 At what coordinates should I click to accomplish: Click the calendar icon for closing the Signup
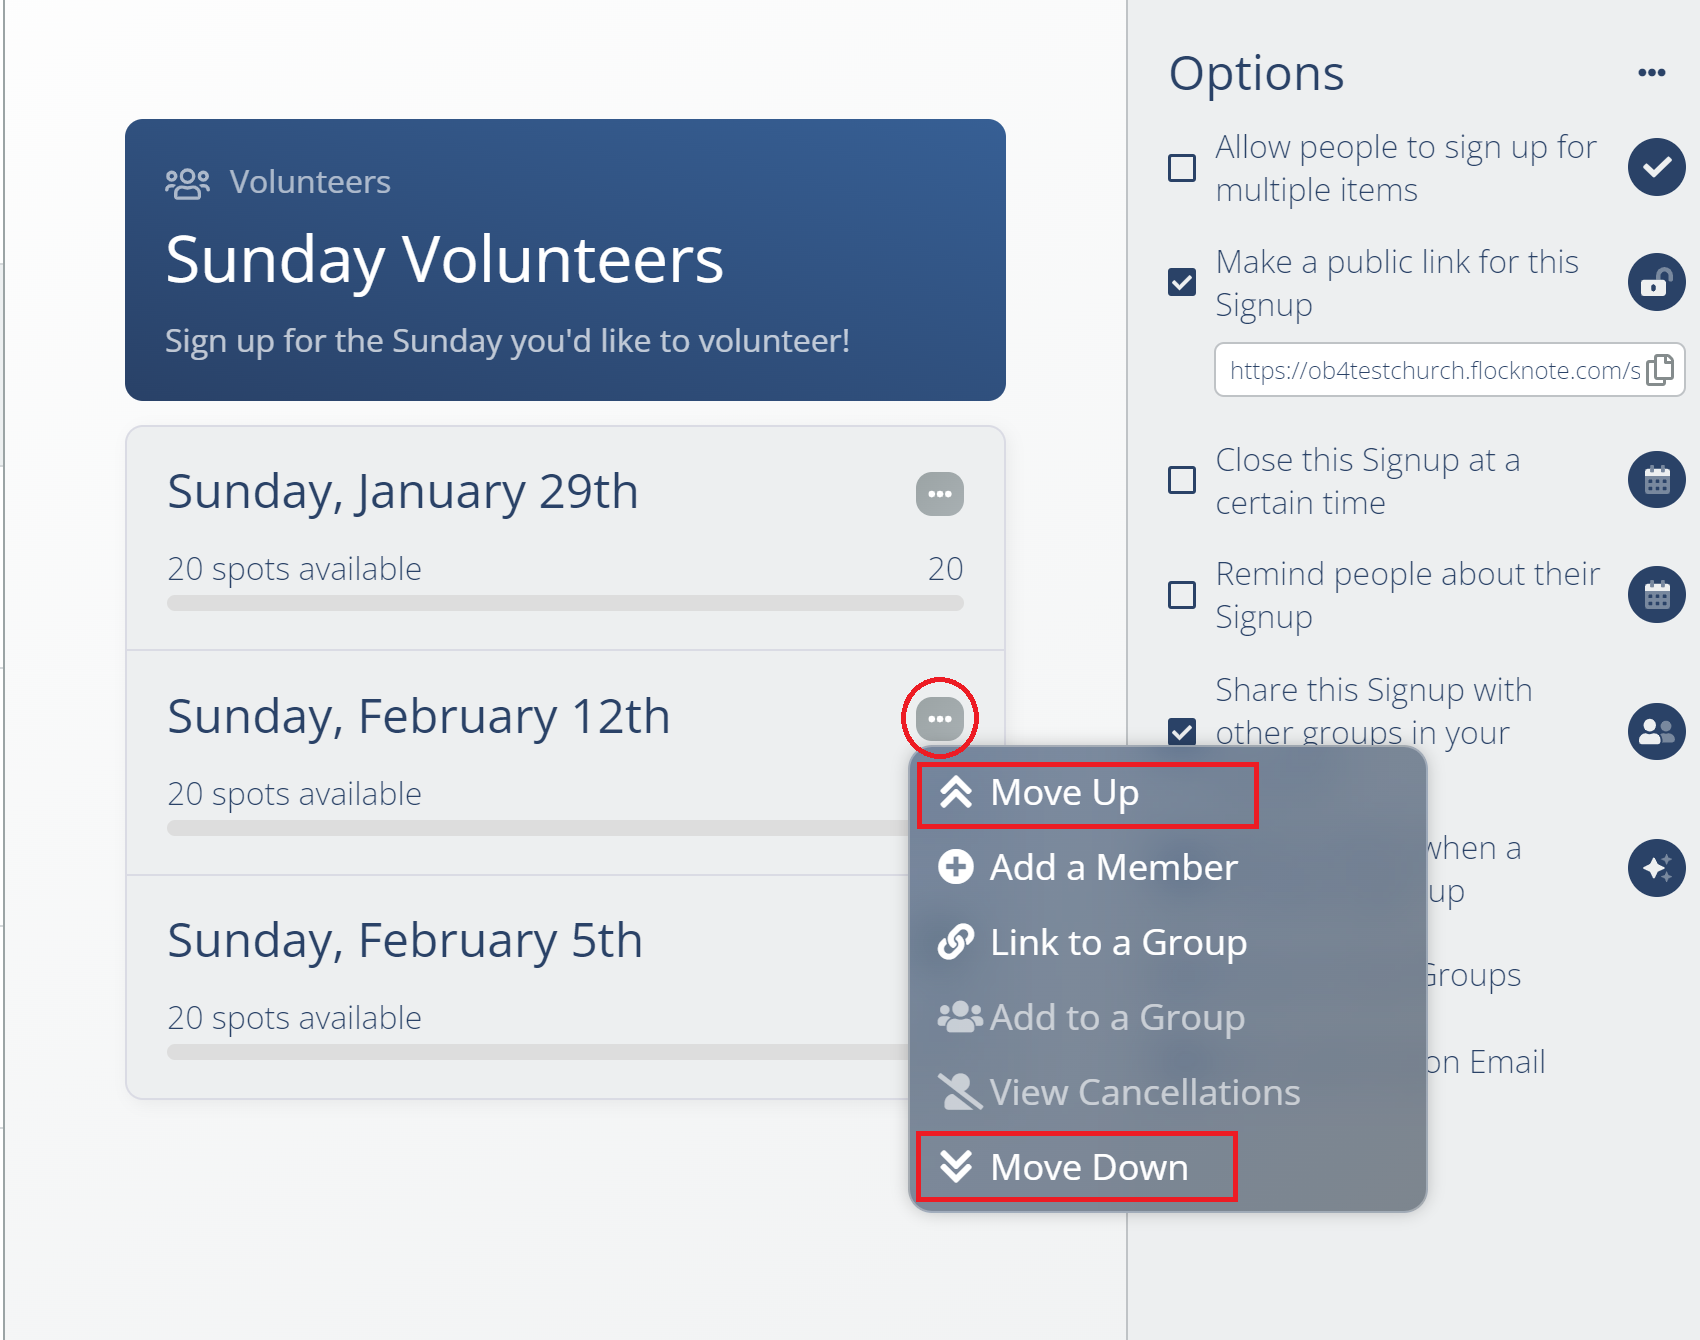[x=1655, y=480]
